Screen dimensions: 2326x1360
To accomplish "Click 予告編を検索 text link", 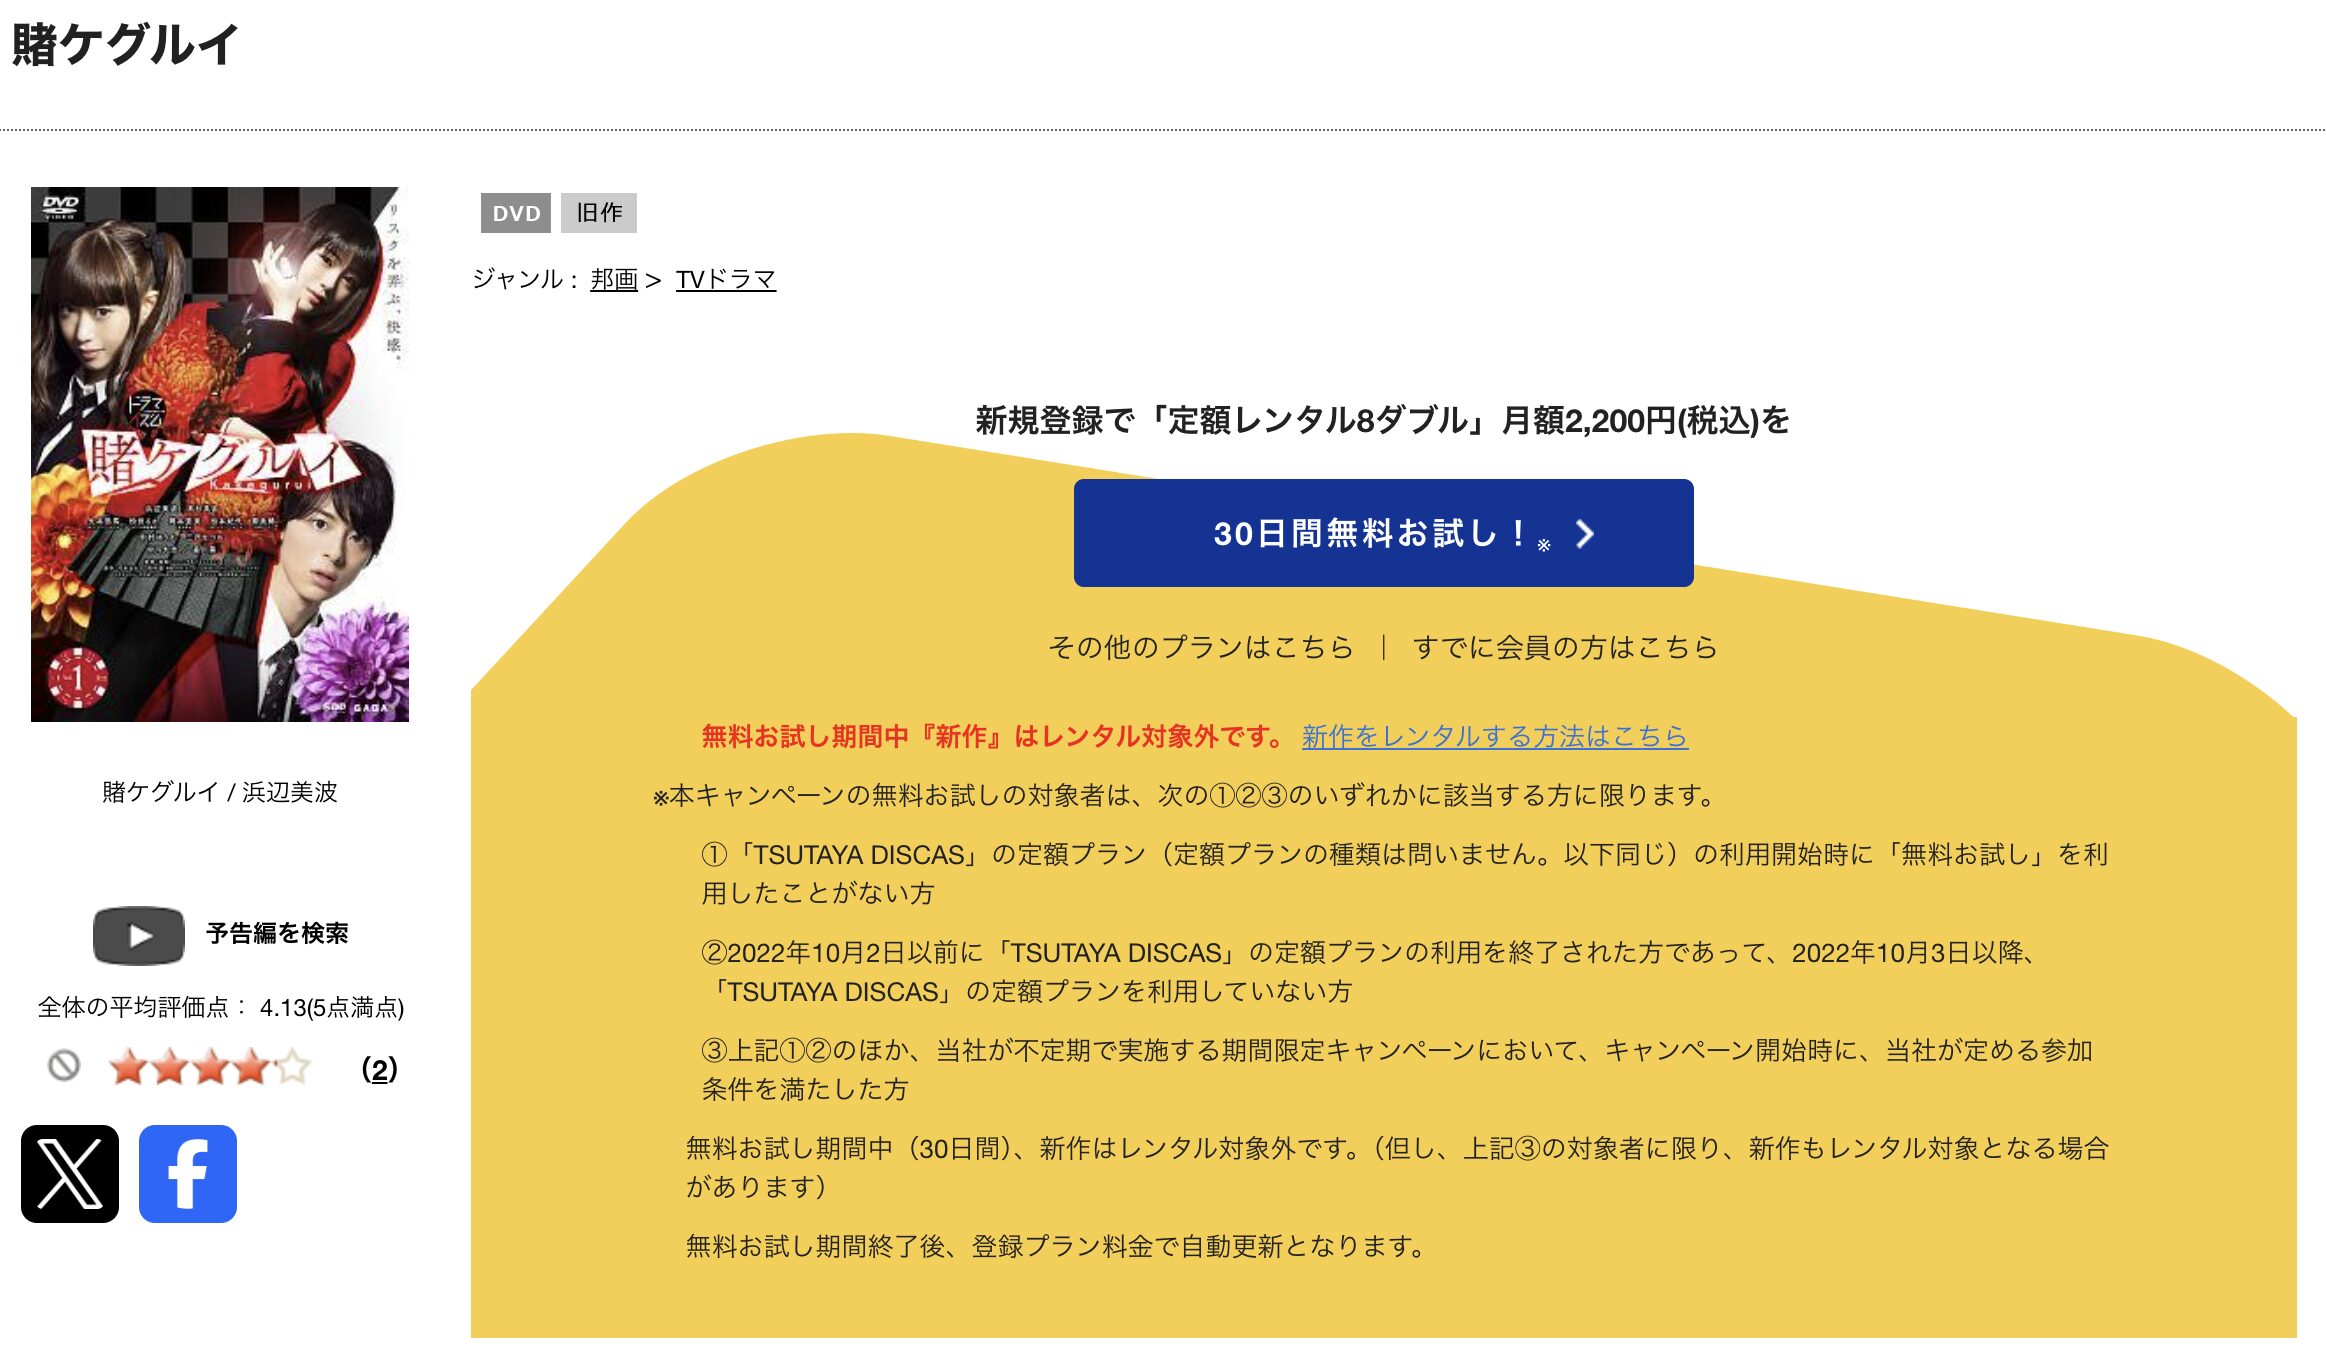I will (x=277, y=933).
